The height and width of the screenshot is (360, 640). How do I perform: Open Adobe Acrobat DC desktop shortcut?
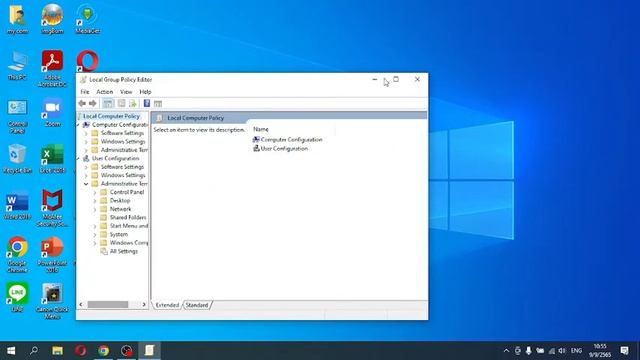pyautogui.click(x=52, y=69)
